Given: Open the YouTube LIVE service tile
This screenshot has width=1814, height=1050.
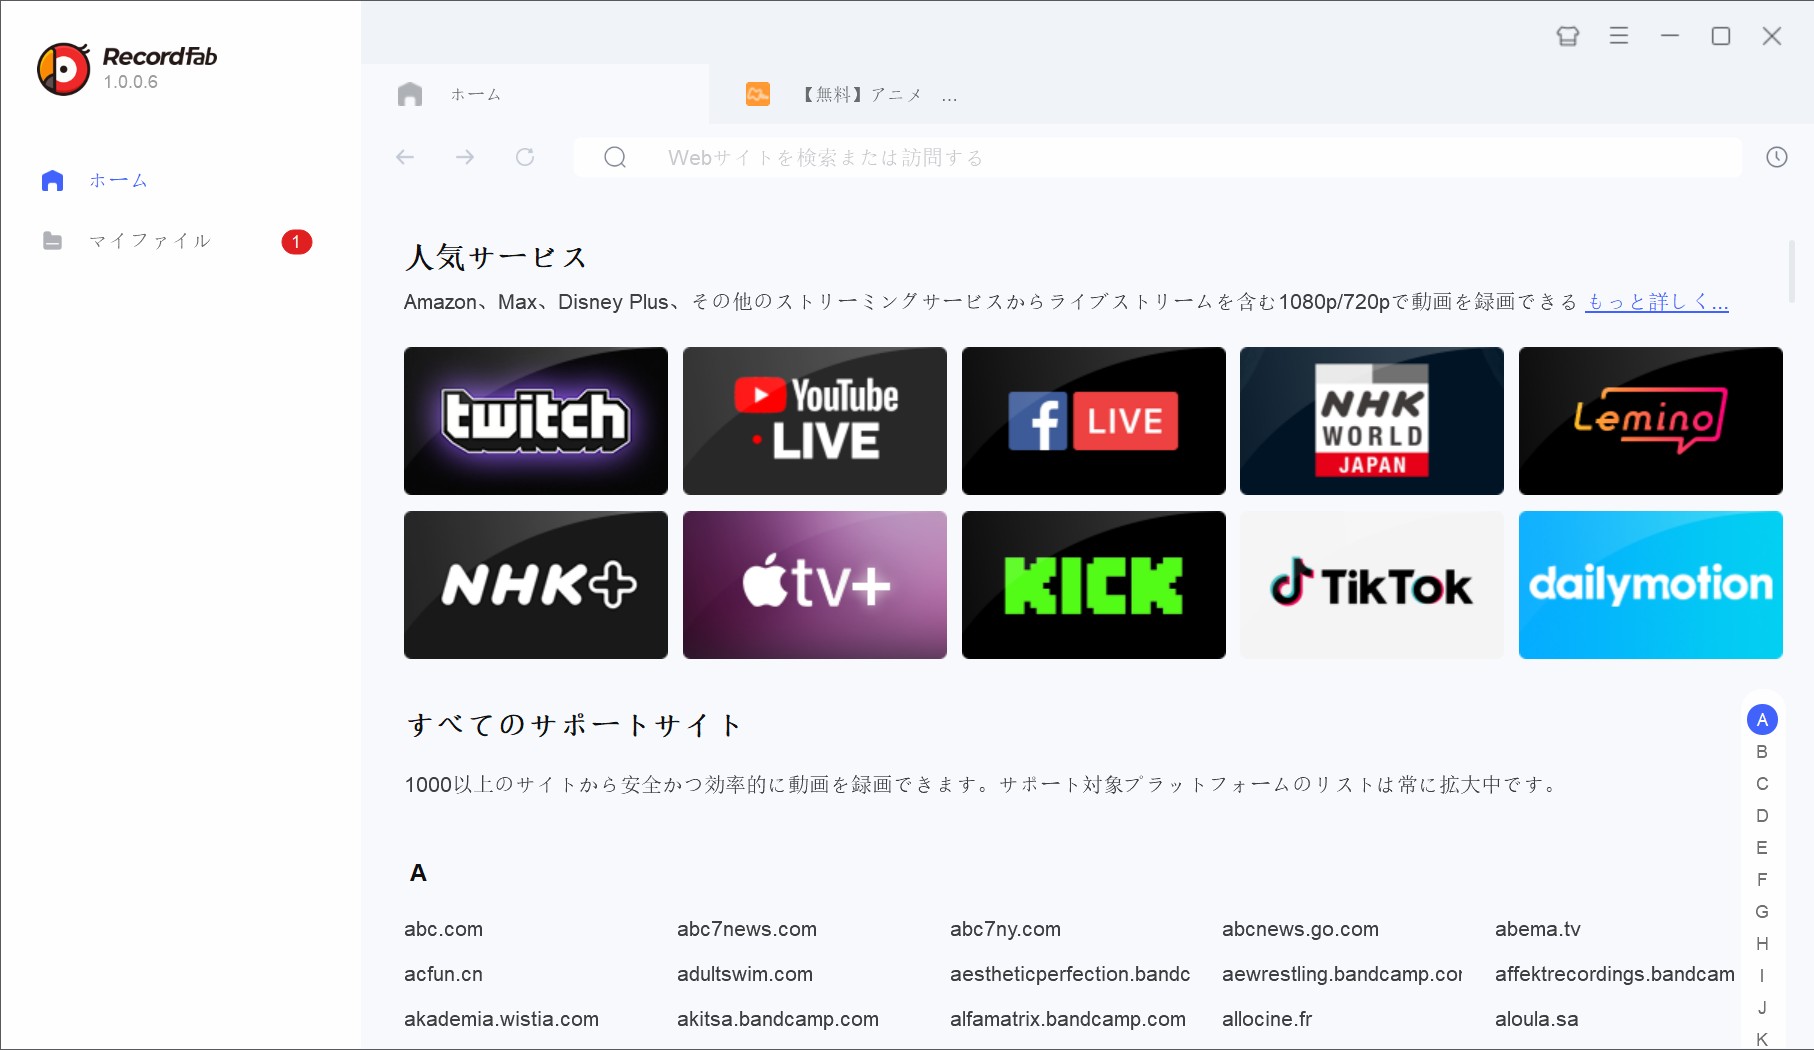Looking at the screenshot, I should [x=815, y=421].
